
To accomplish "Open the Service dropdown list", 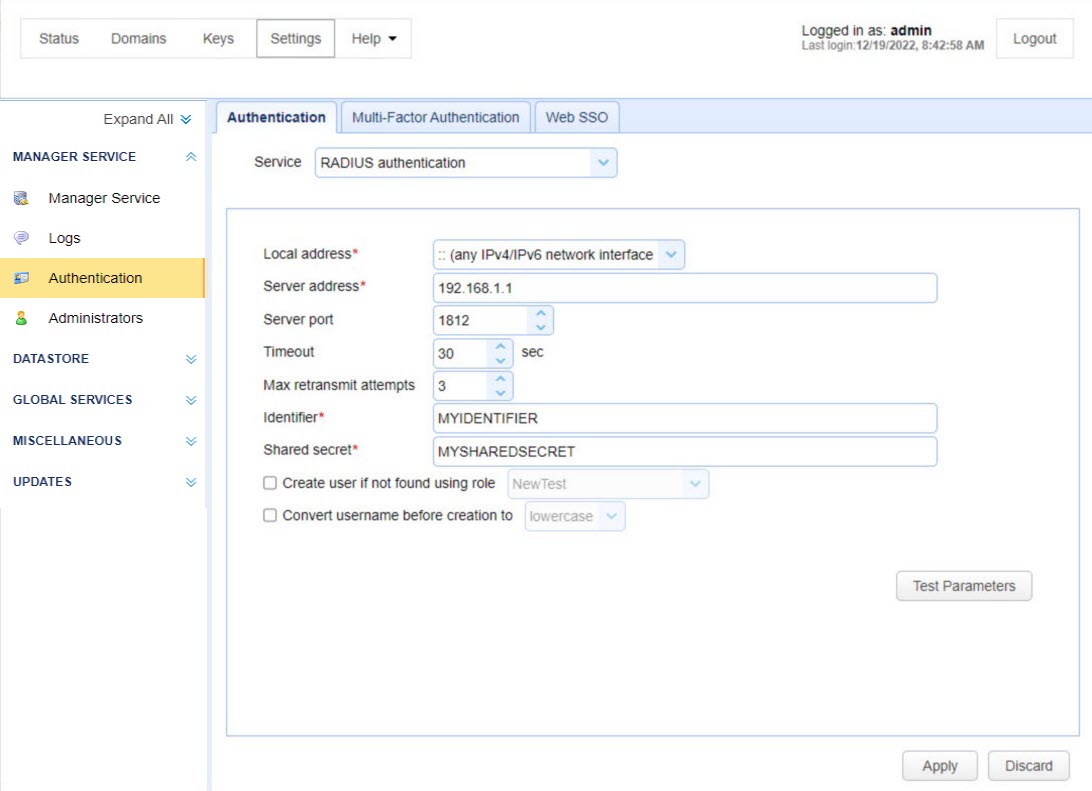I will [x=602, y=162].
